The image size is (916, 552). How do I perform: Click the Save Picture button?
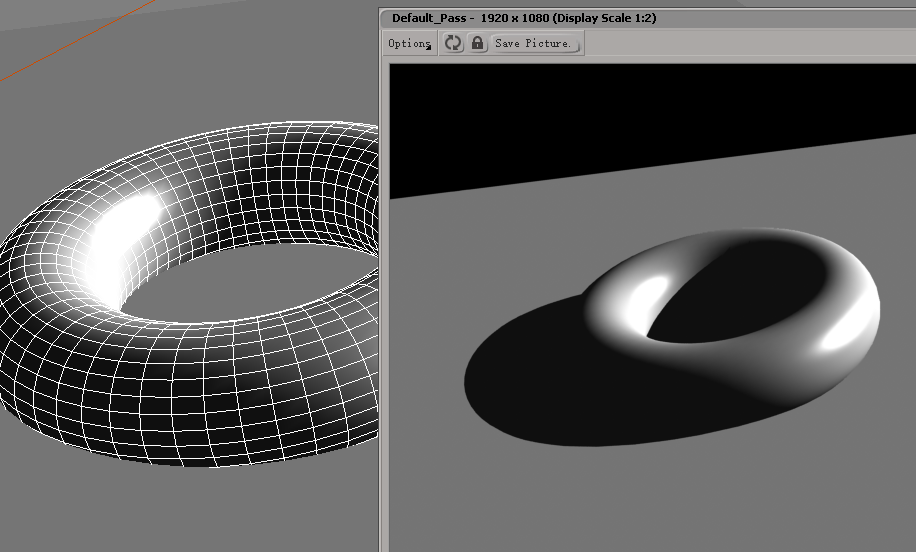pyautogui.click(x=534, y=43)
